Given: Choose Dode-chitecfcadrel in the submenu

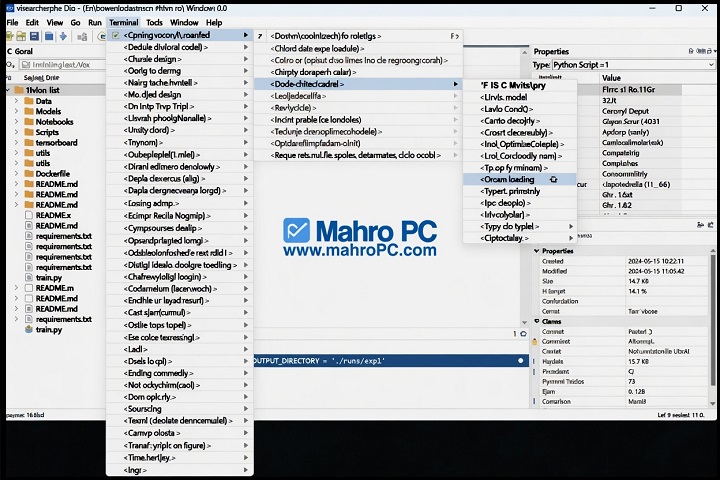Looking at the screenshot, I should 358,84.
